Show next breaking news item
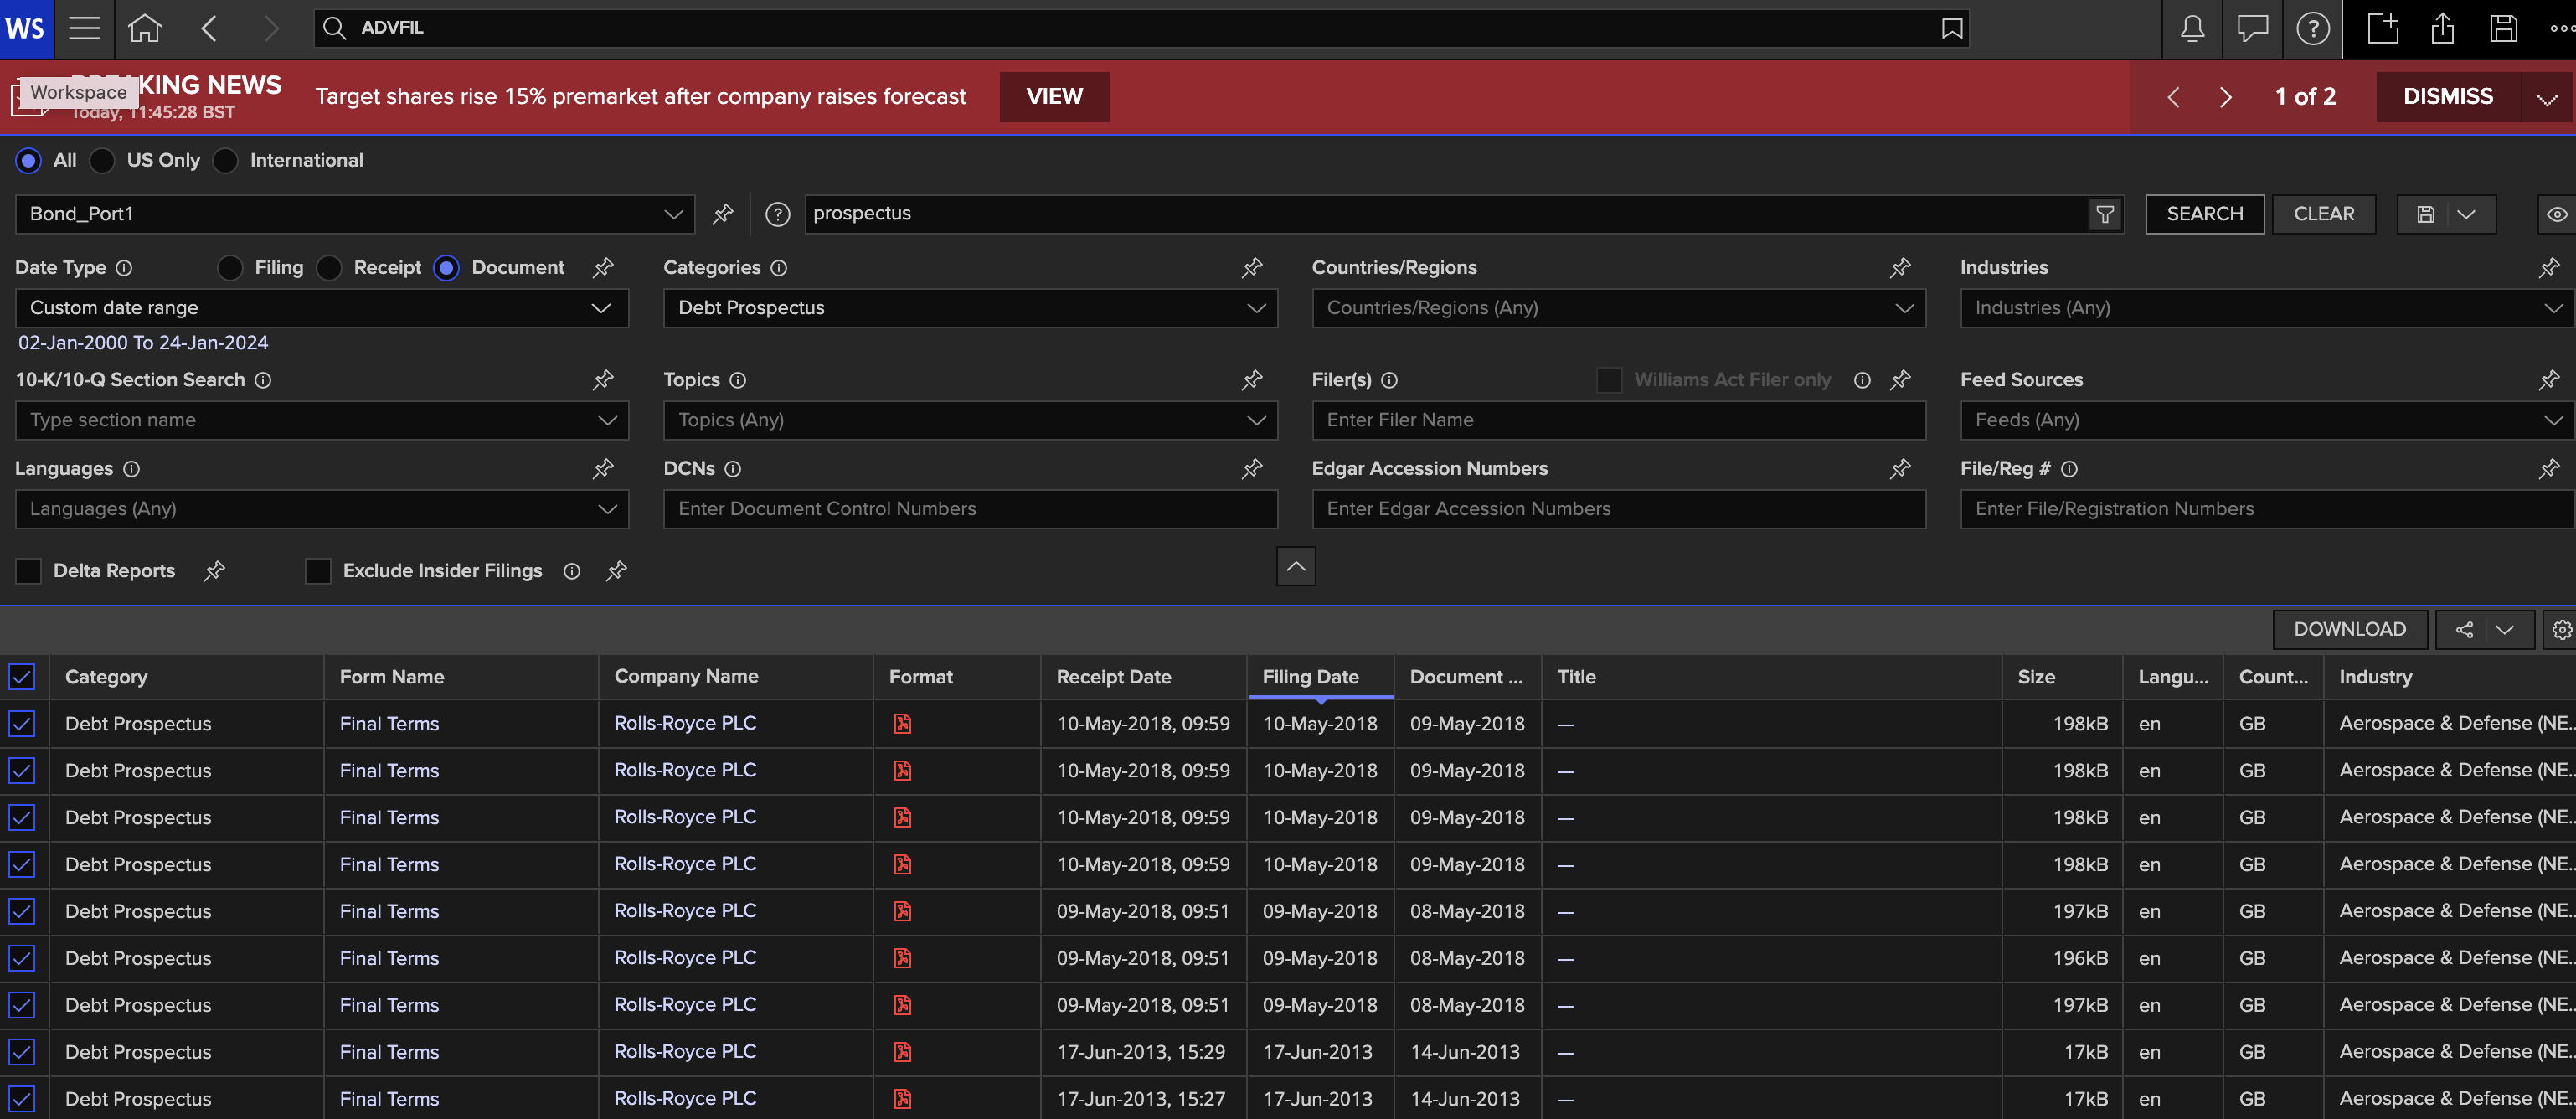2576x1119 pixels. 2225,97
